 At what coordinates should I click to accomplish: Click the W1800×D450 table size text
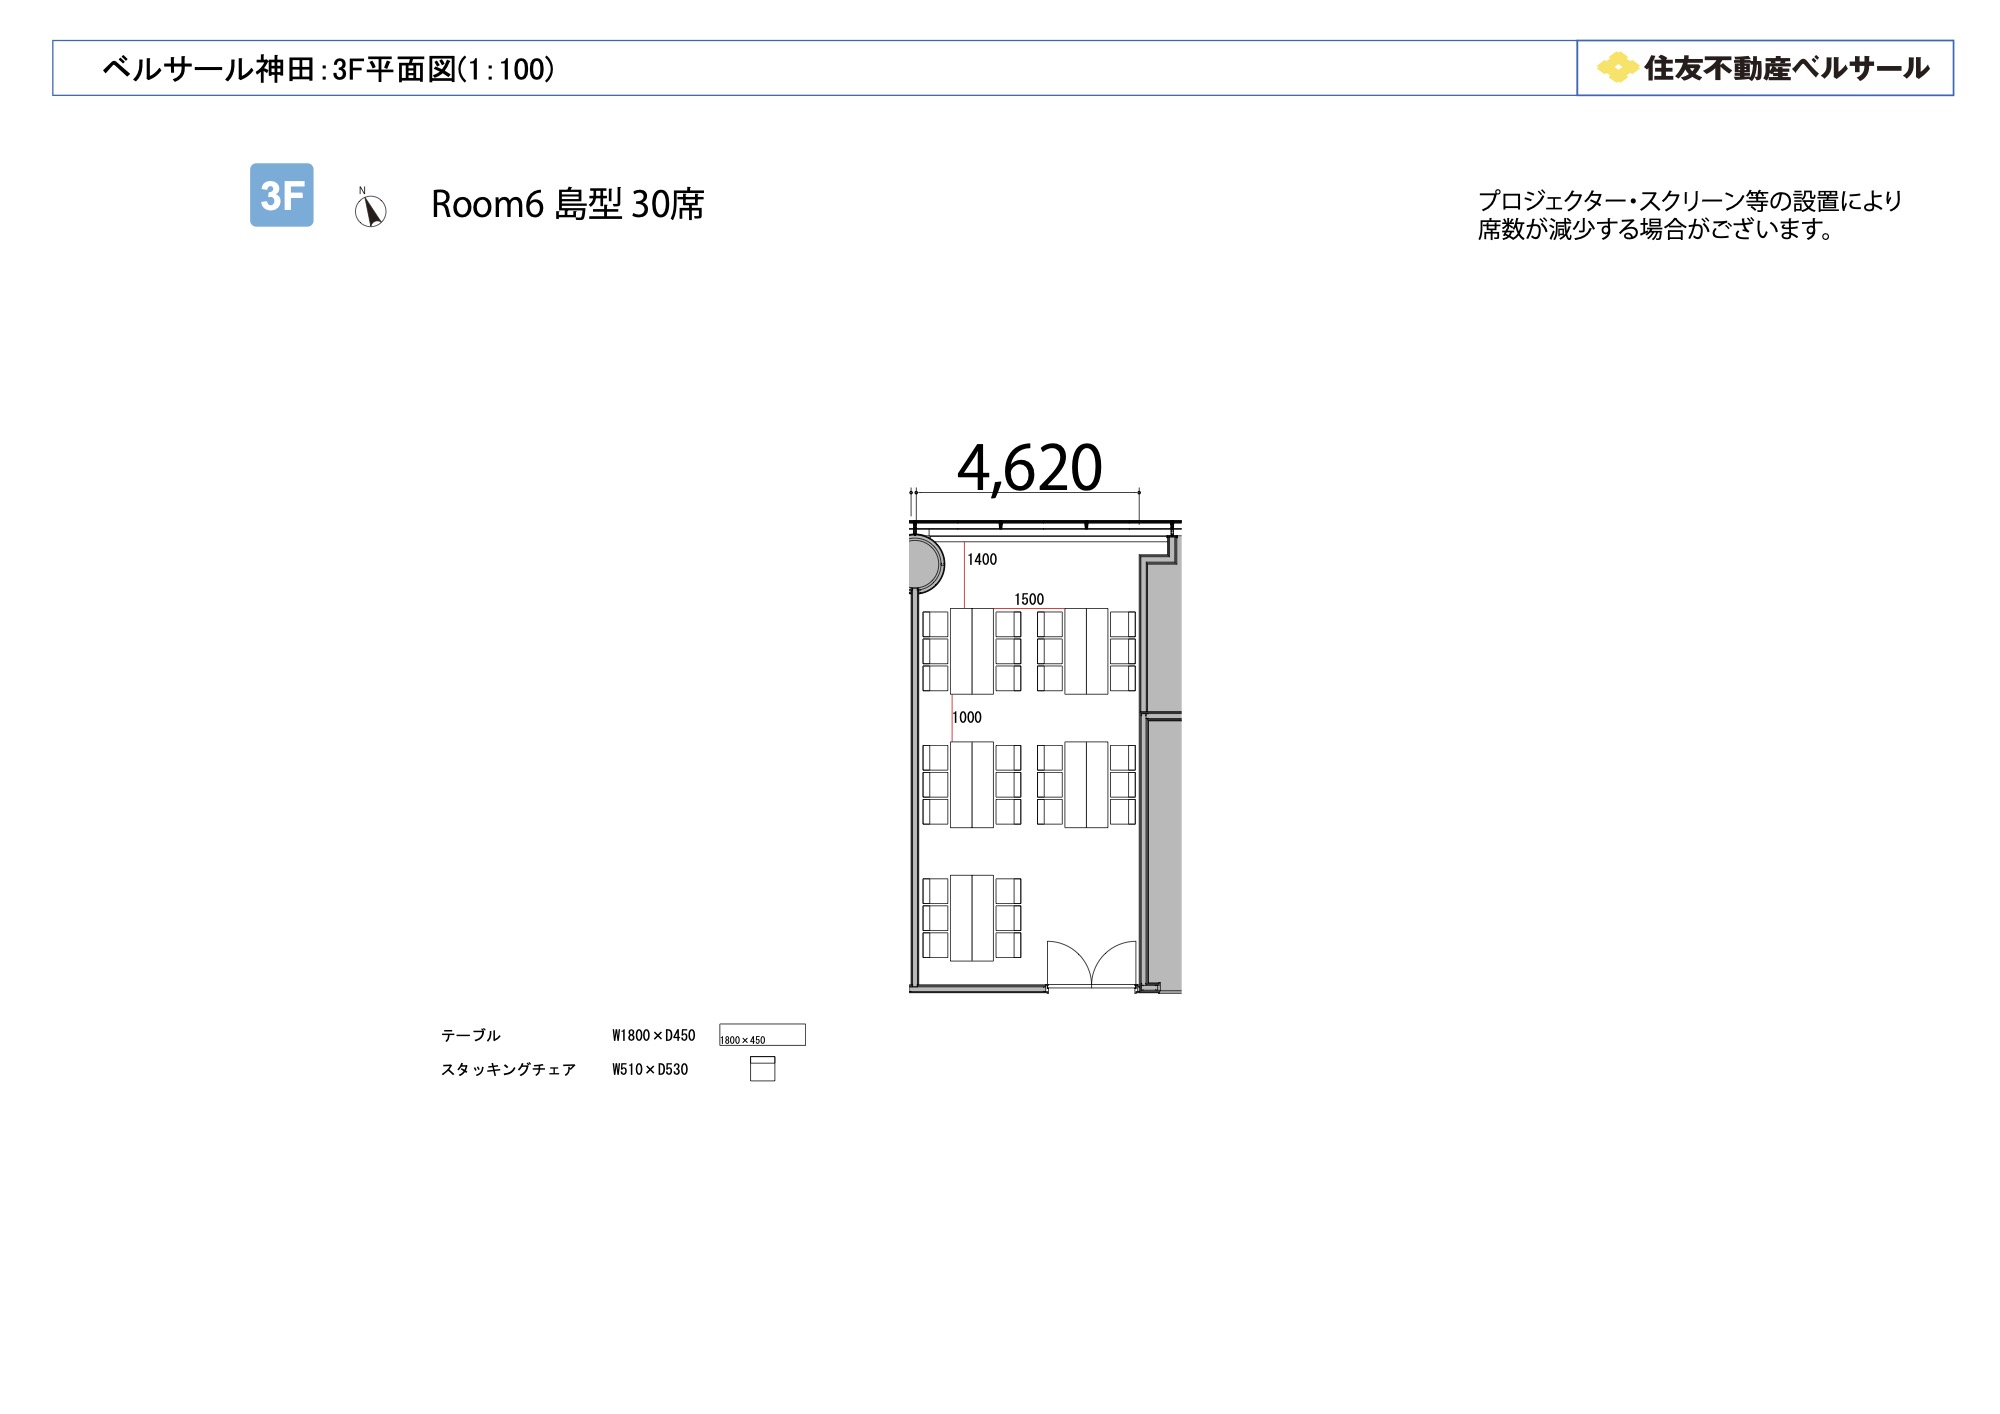click(x=654, y=1035)
